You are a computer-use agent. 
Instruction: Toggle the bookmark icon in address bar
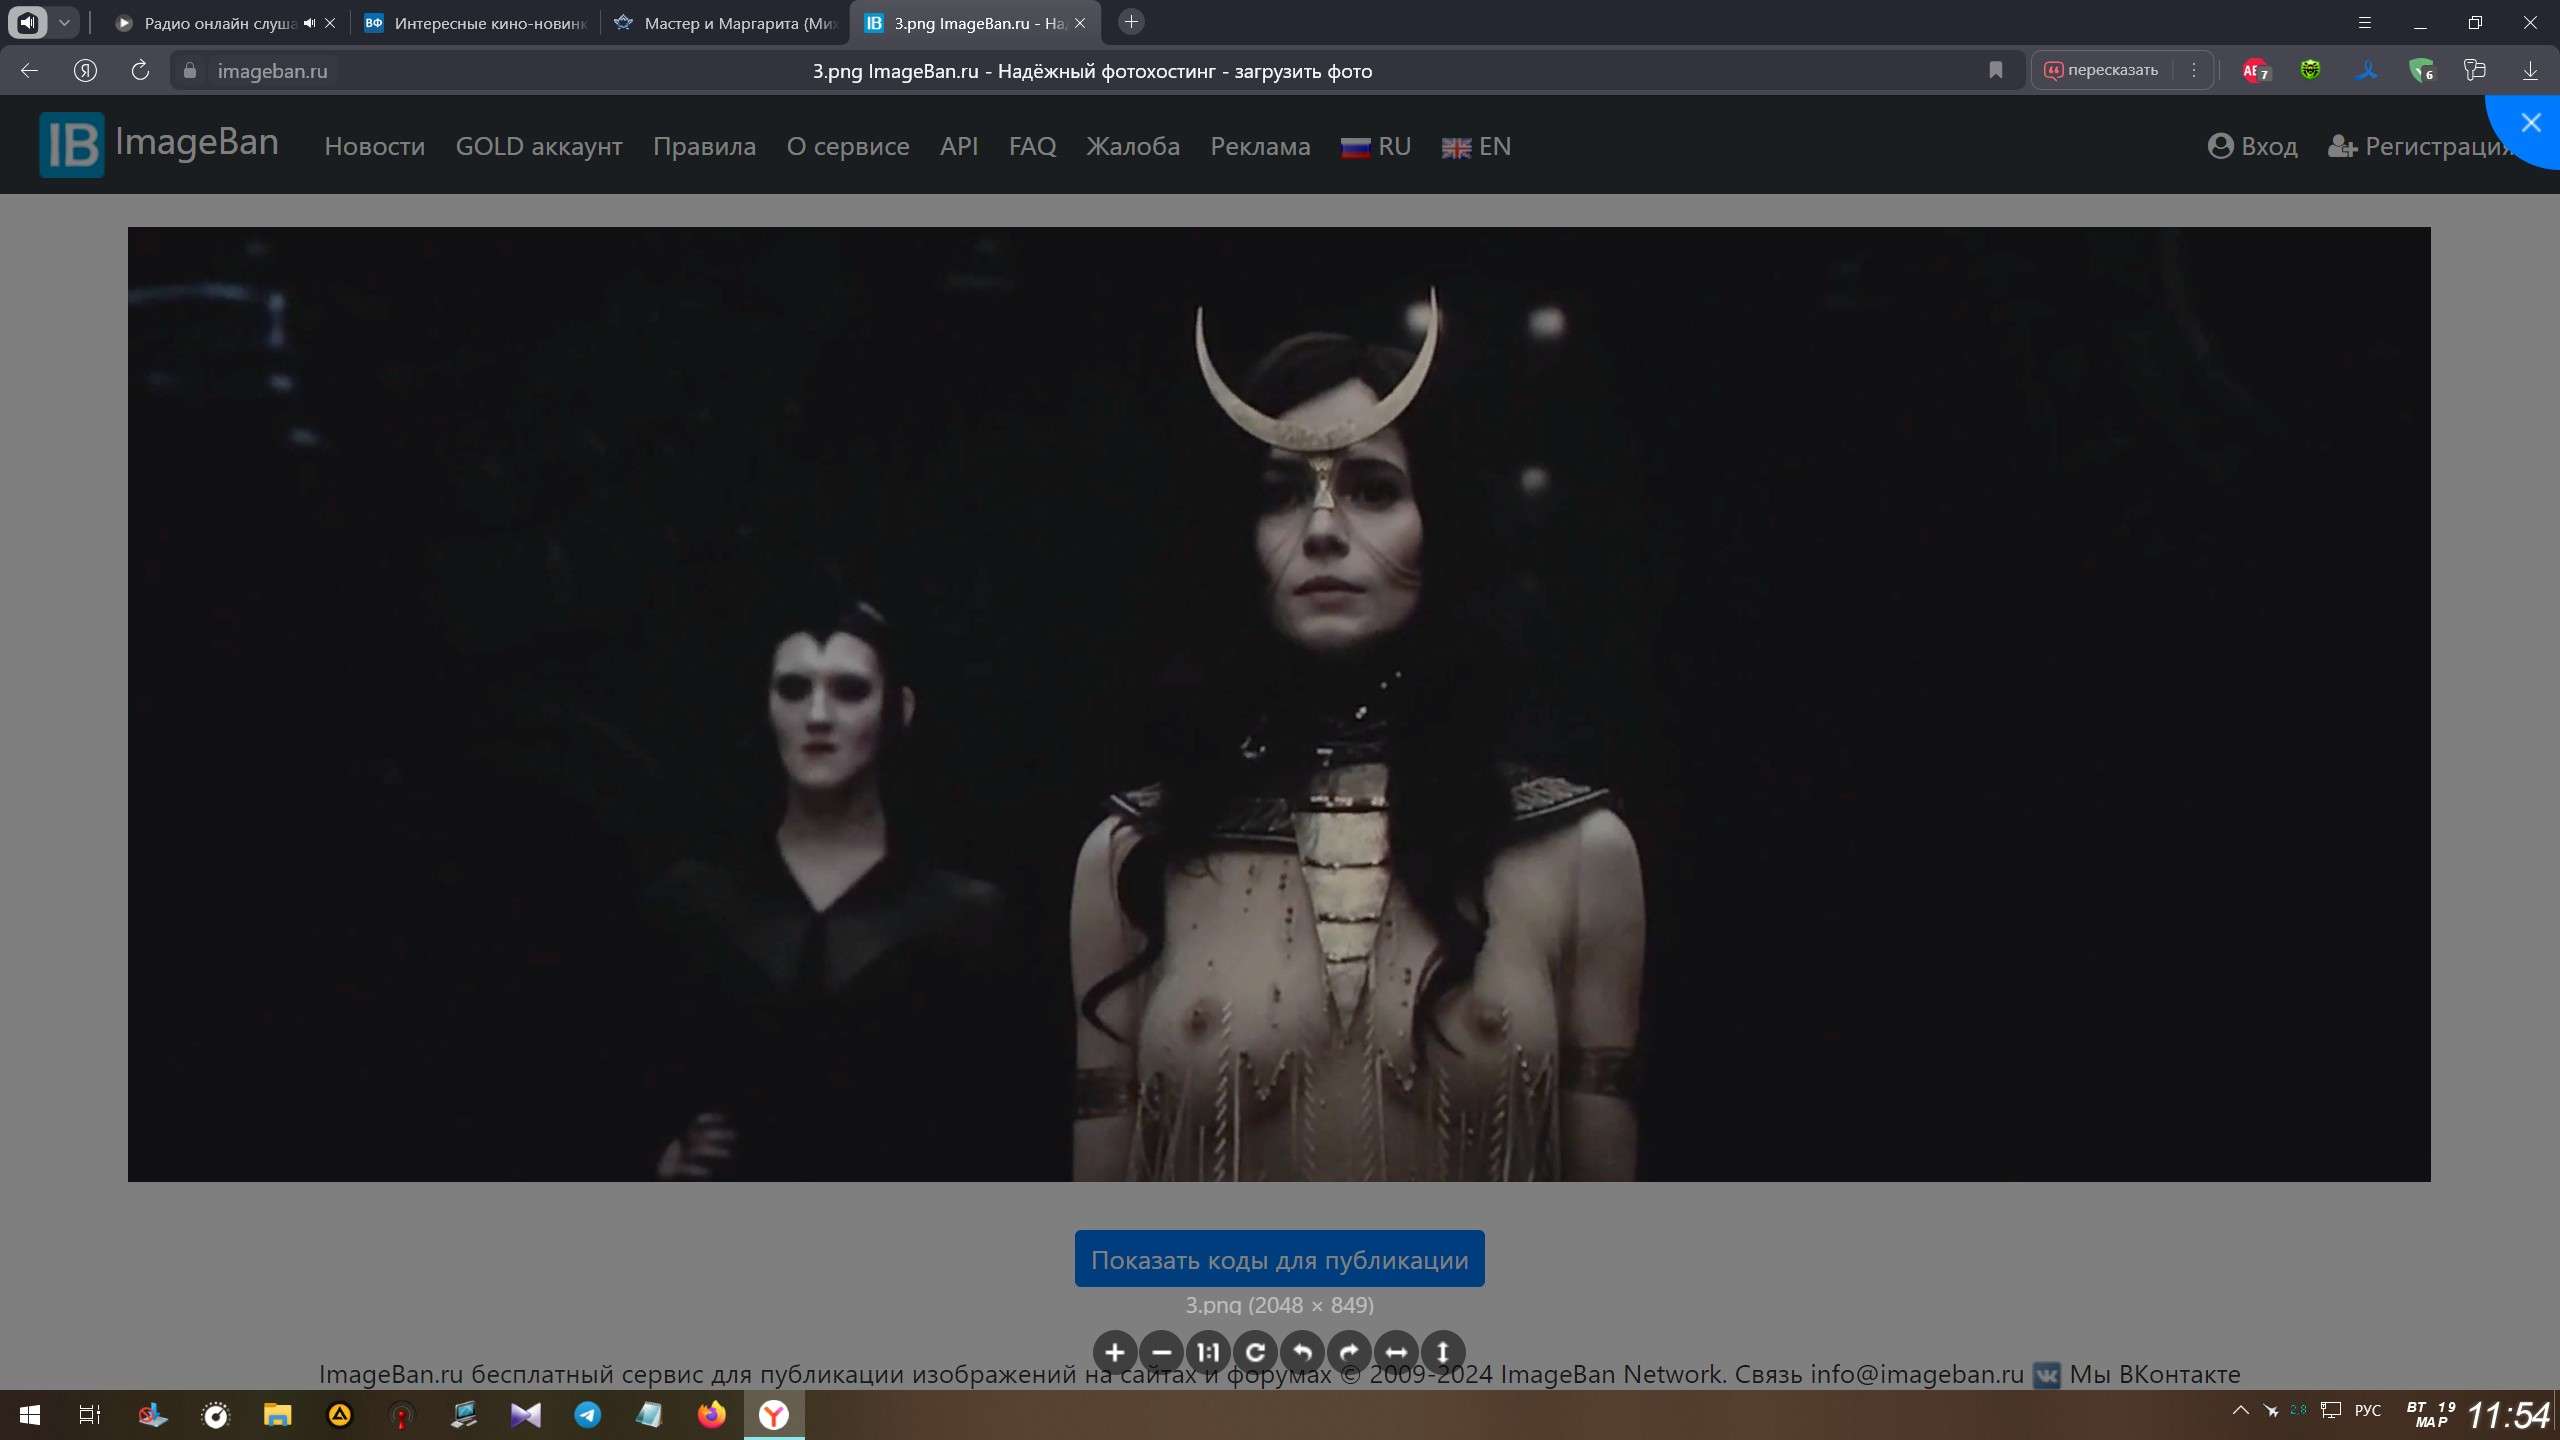click(1995, 70)
